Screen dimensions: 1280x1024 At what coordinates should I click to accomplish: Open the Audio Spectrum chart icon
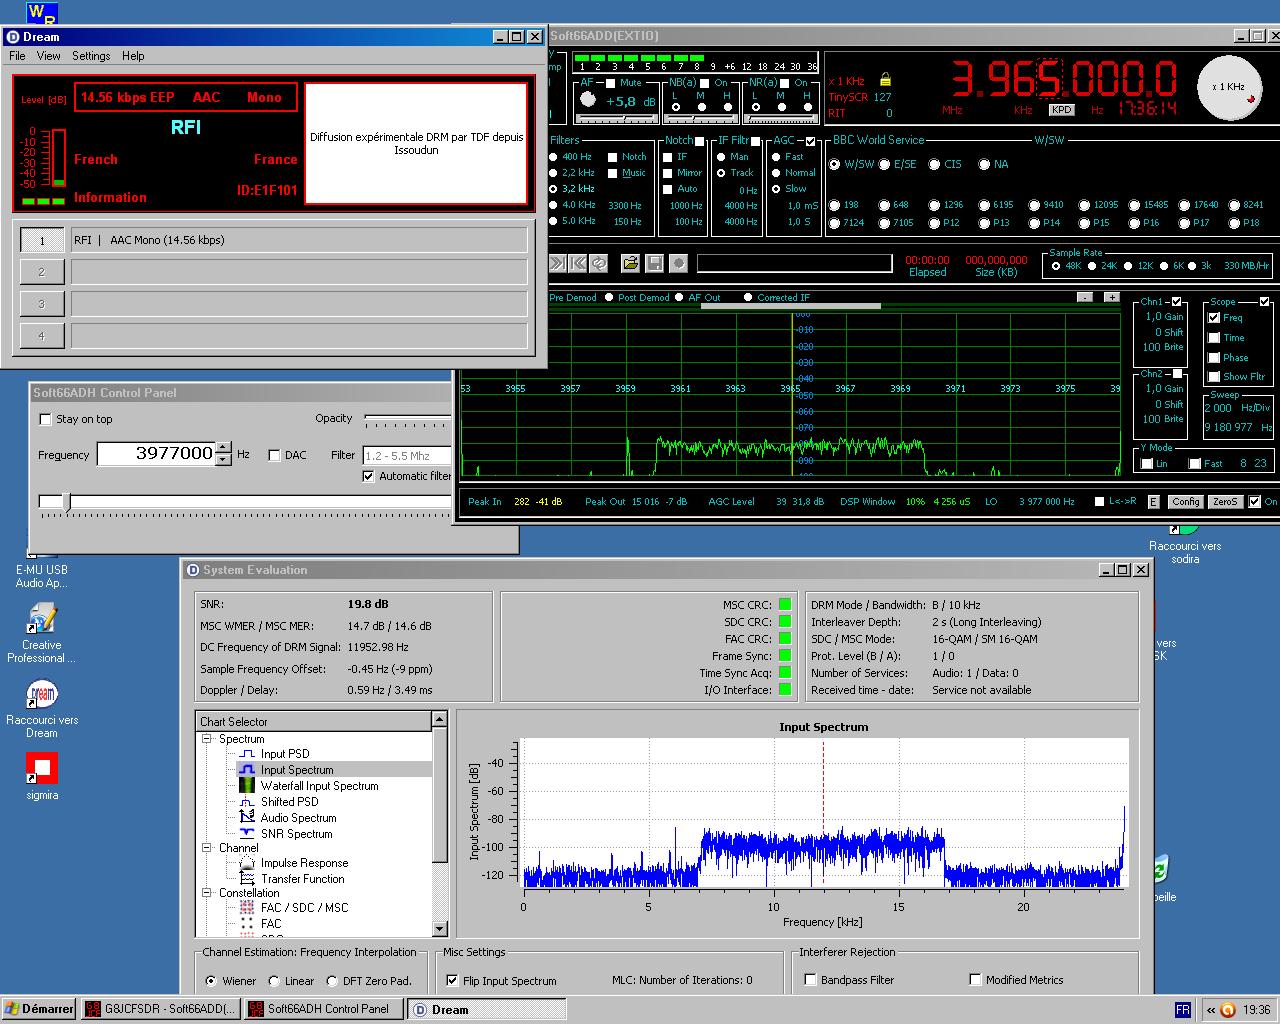coord(247,818)
